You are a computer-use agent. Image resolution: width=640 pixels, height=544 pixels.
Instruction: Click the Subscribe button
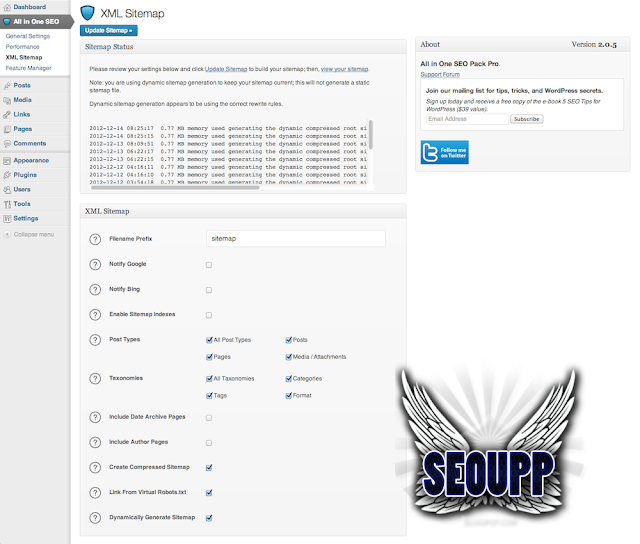(x=527, y=119)
